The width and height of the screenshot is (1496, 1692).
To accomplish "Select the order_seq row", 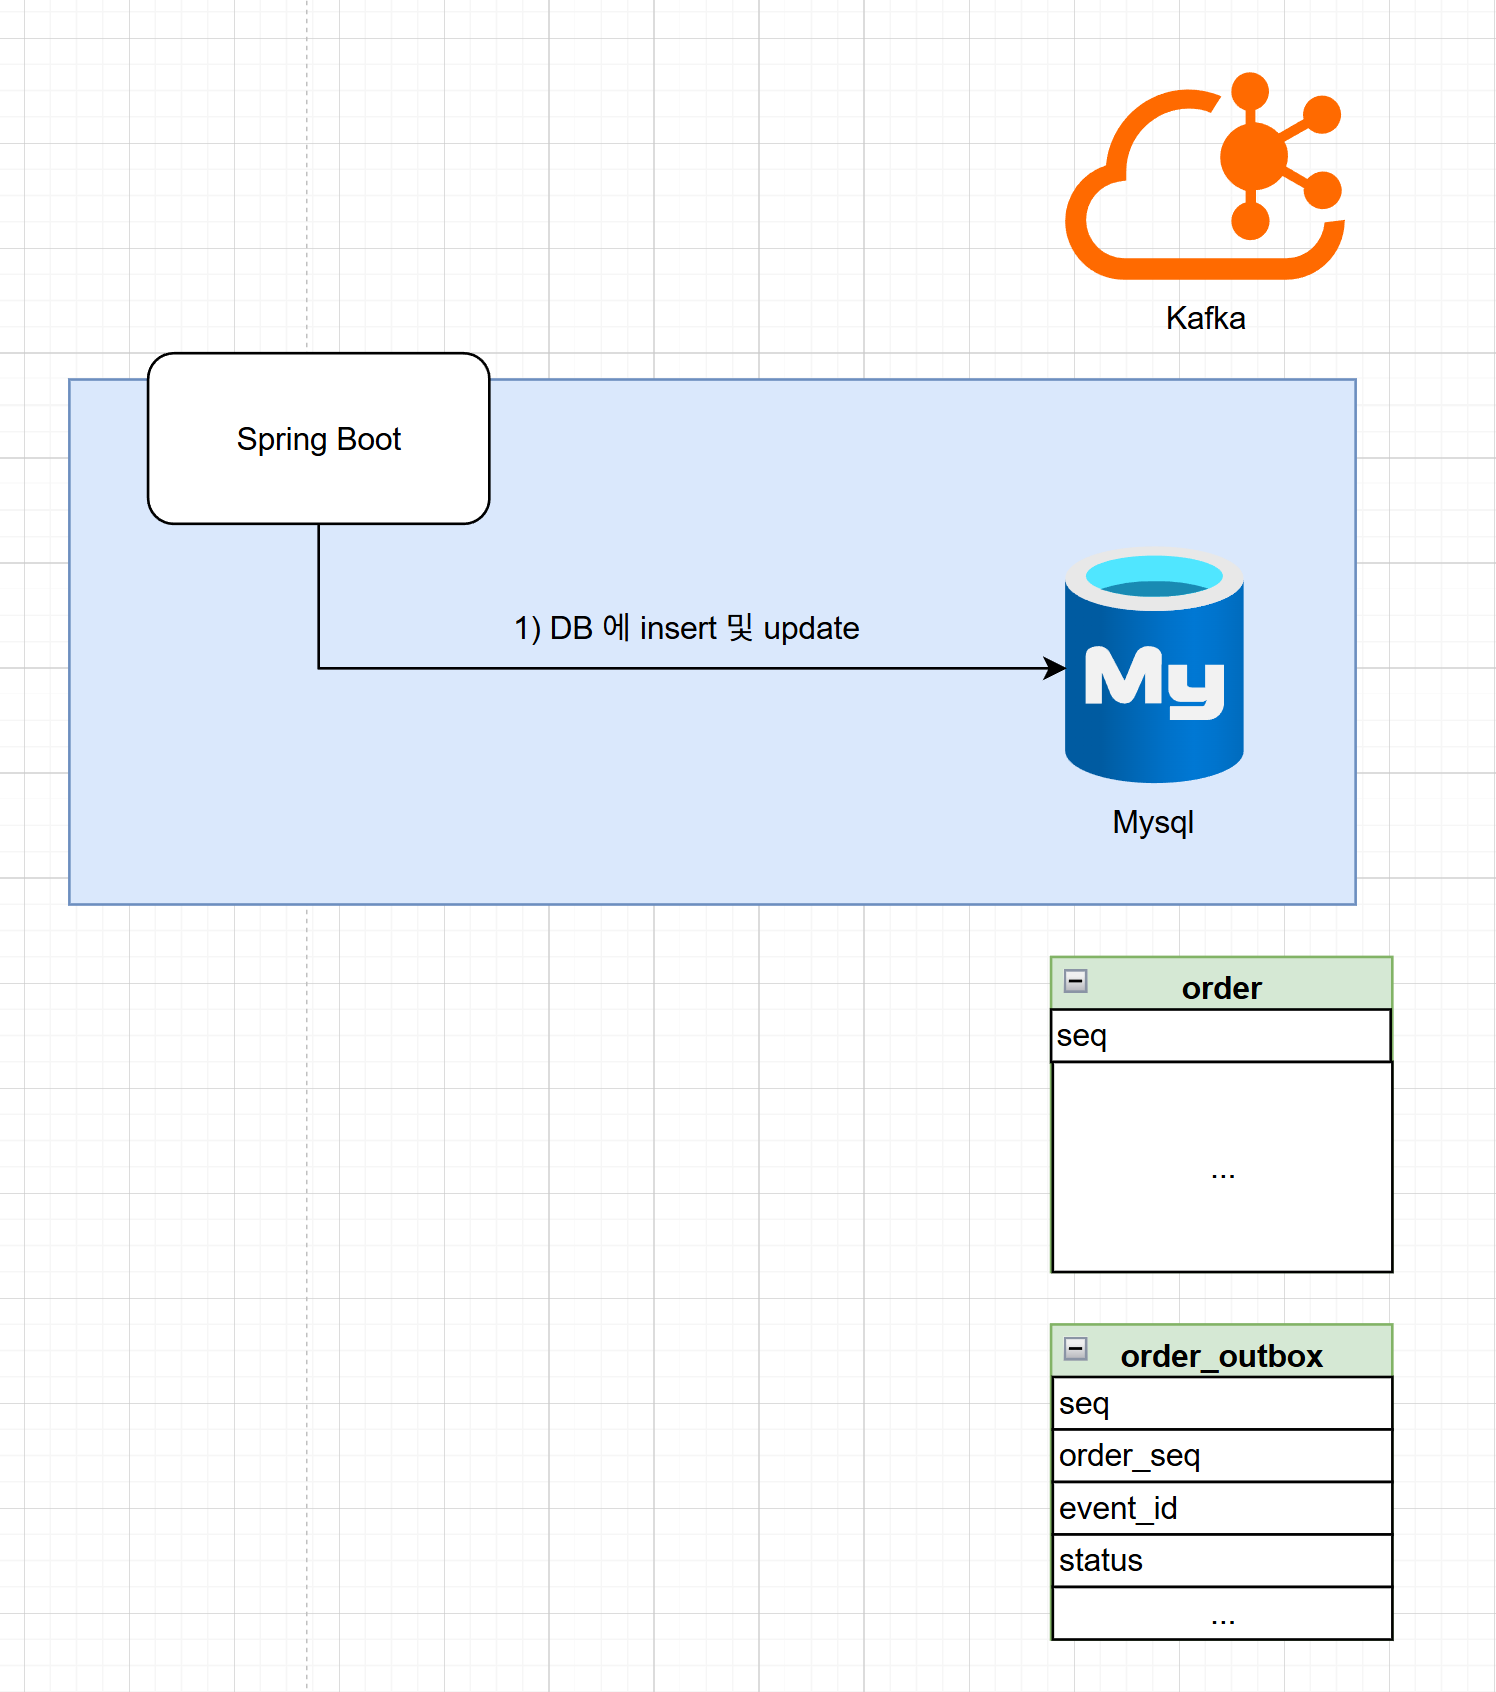I will pyautogui.click(x=1222, y=1455).
